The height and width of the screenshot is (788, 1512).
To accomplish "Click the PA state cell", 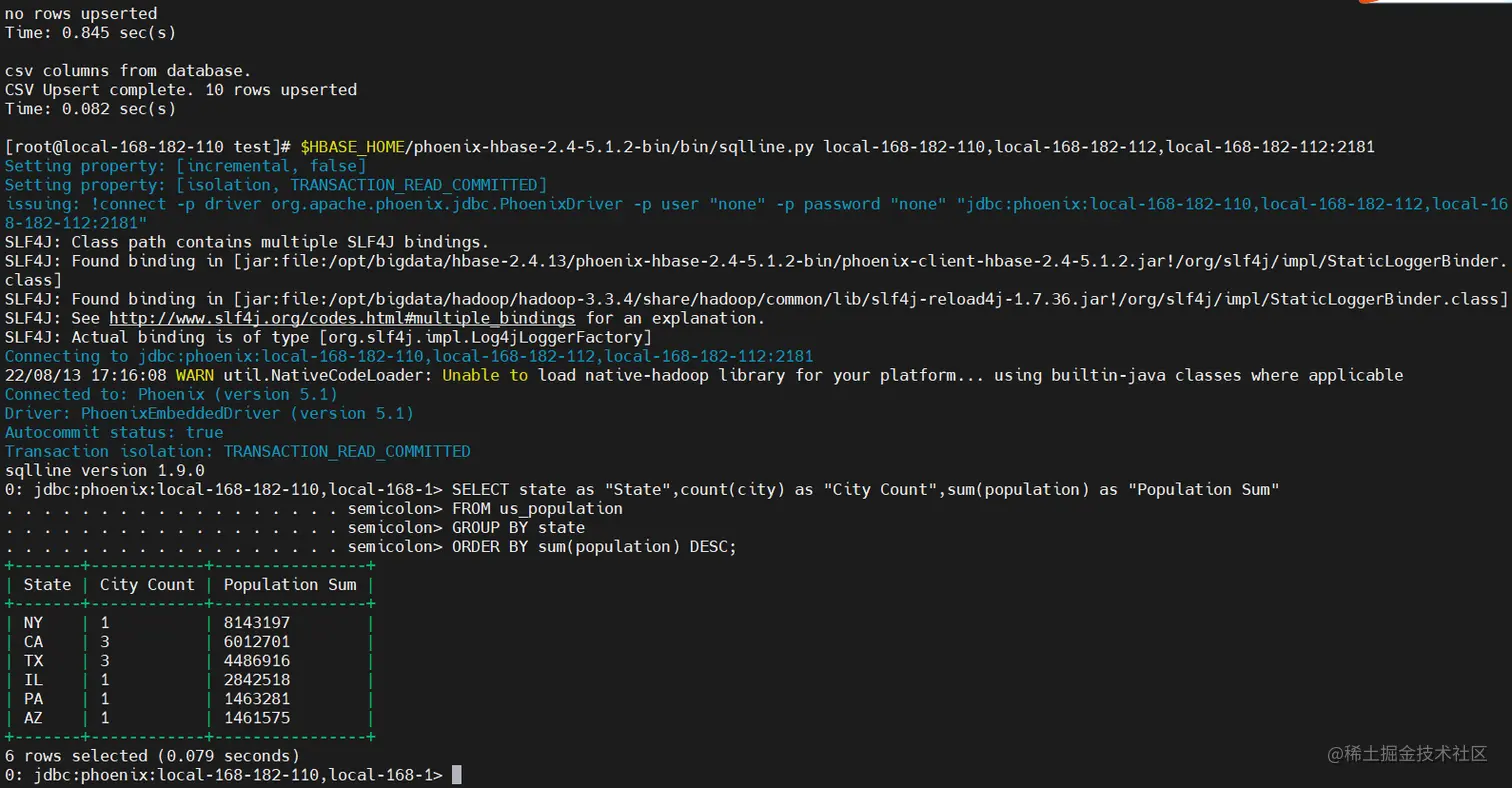I will click(x=33, y=699).
